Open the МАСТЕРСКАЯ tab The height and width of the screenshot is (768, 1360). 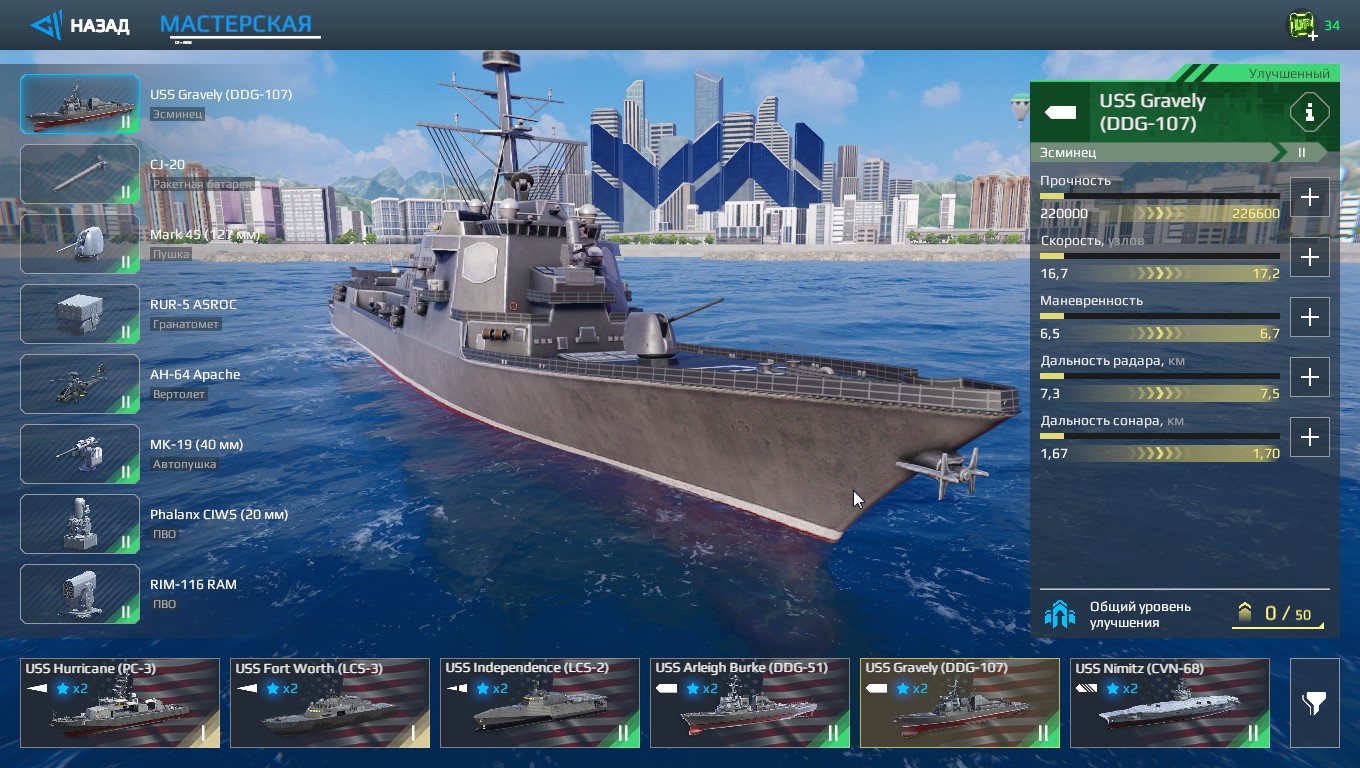point(237,25)
